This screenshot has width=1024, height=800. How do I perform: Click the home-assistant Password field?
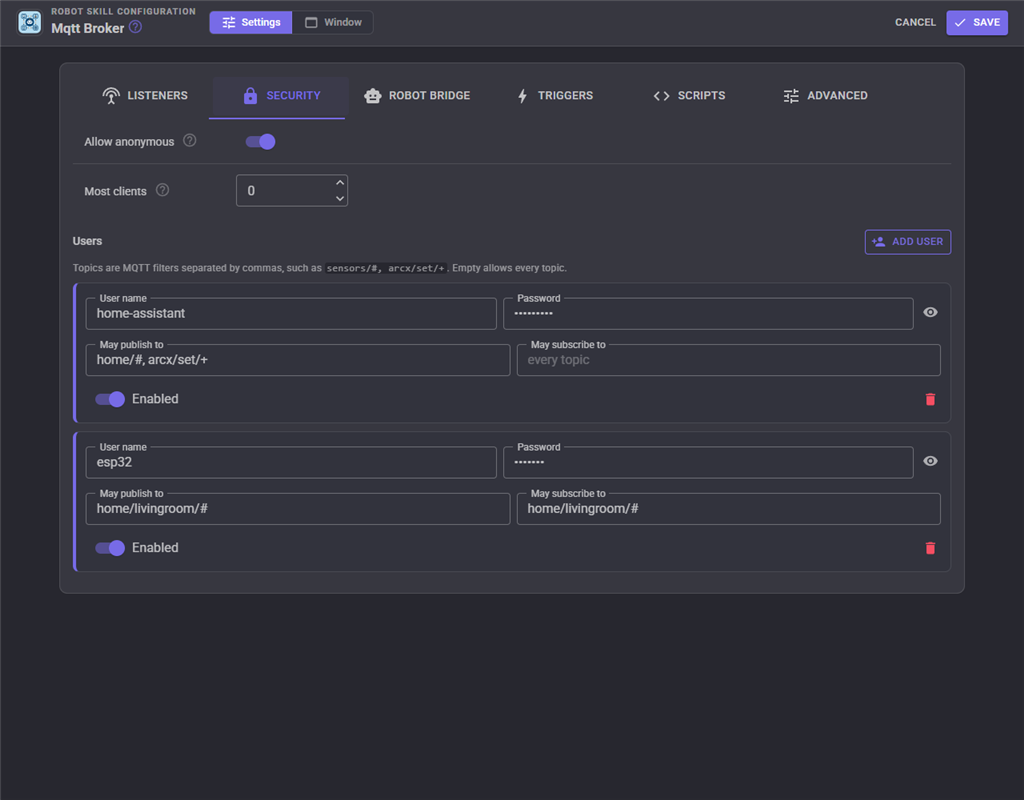pyautogui.click(x=708, y=313)
